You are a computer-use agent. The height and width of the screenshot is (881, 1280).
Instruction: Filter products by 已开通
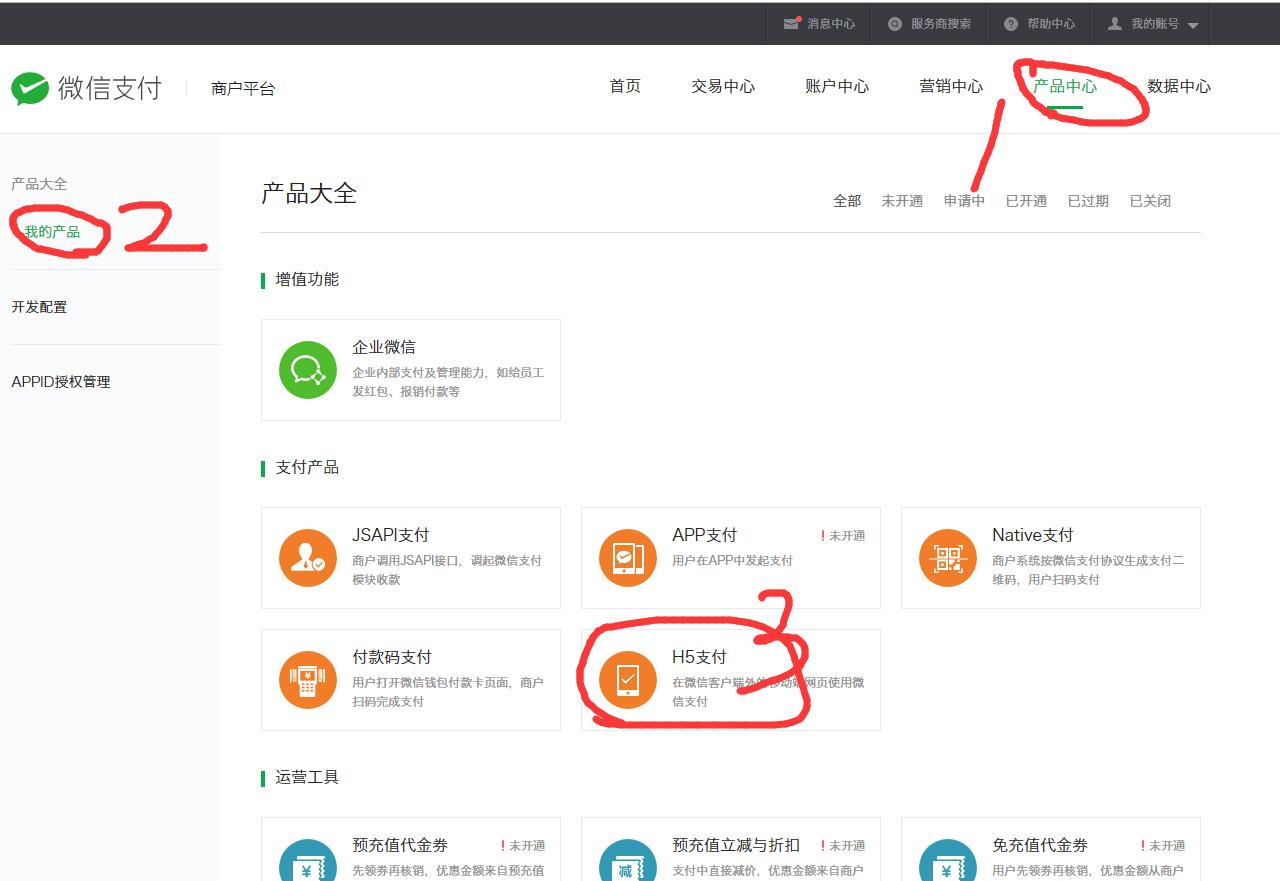[1026, 201]
